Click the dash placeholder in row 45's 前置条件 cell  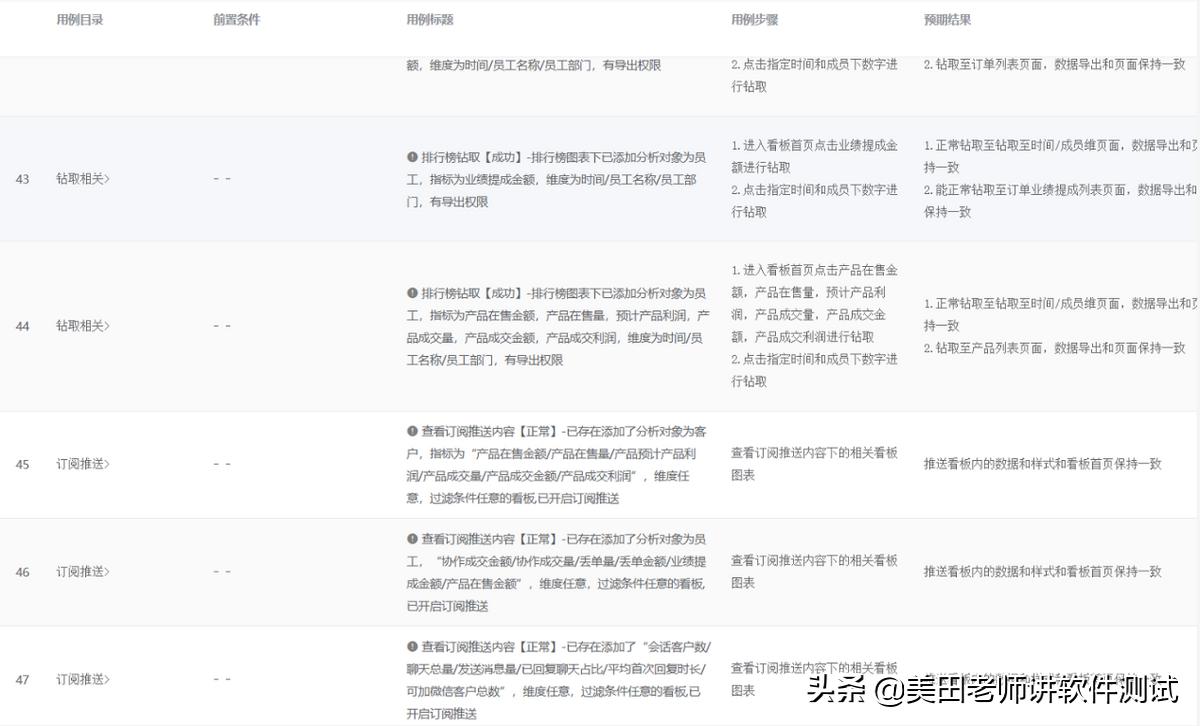222,463
